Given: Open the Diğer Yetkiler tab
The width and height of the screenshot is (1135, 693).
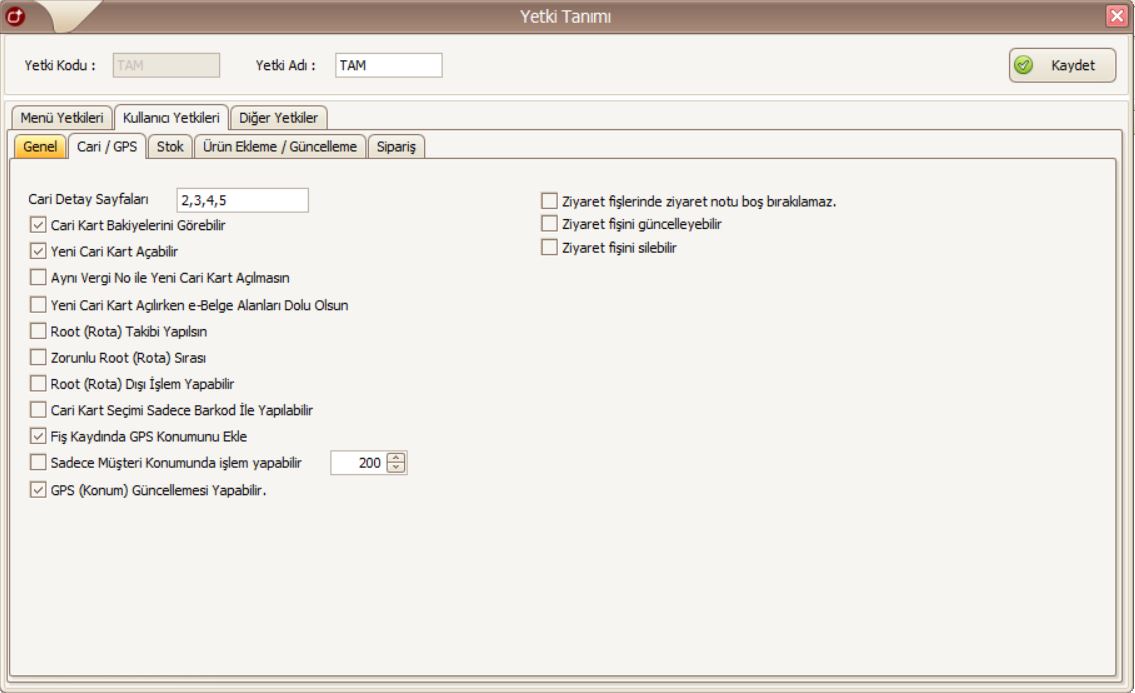Looking at the screenshot, I should tap(279, 118).
